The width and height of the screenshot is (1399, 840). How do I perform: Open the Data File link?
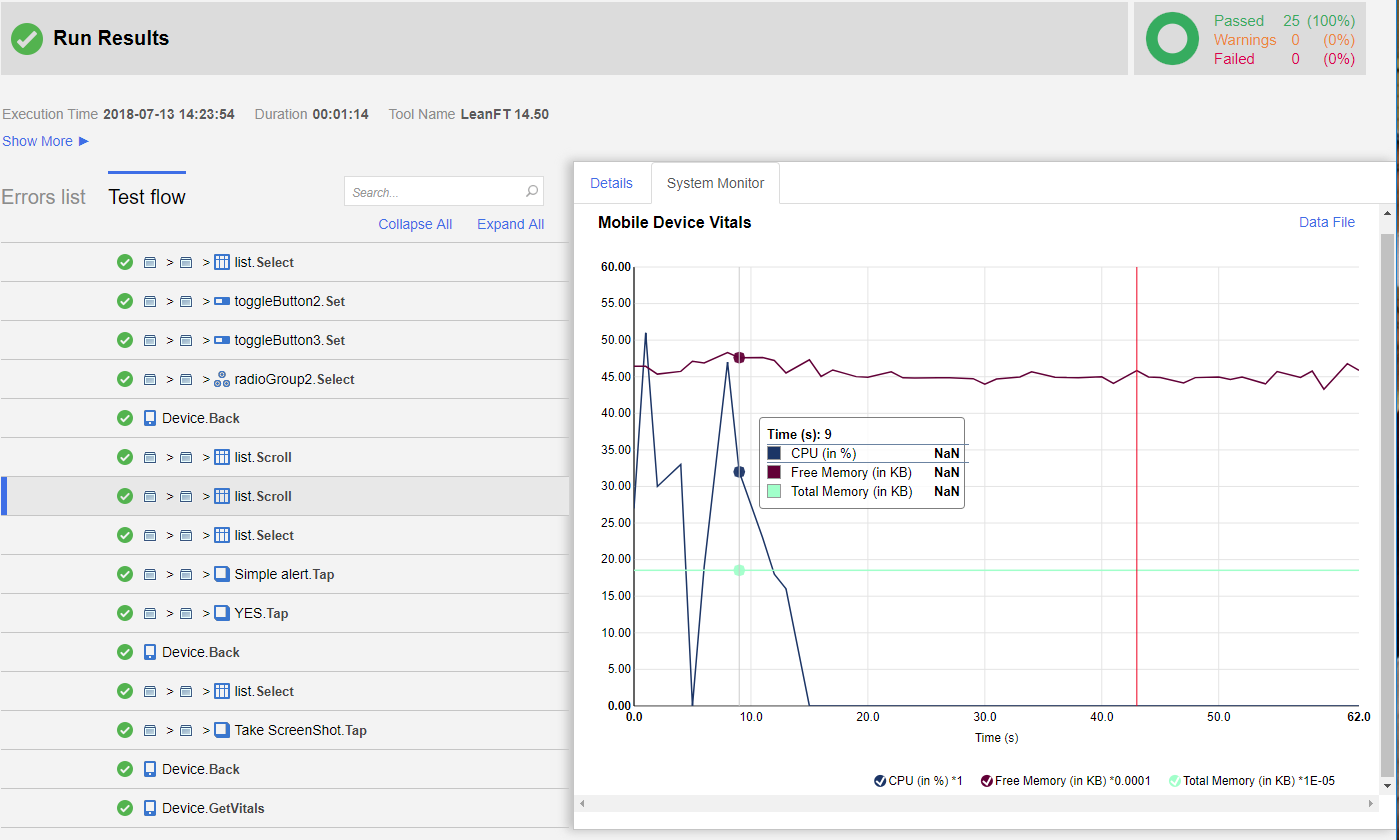coord(1326,222)
